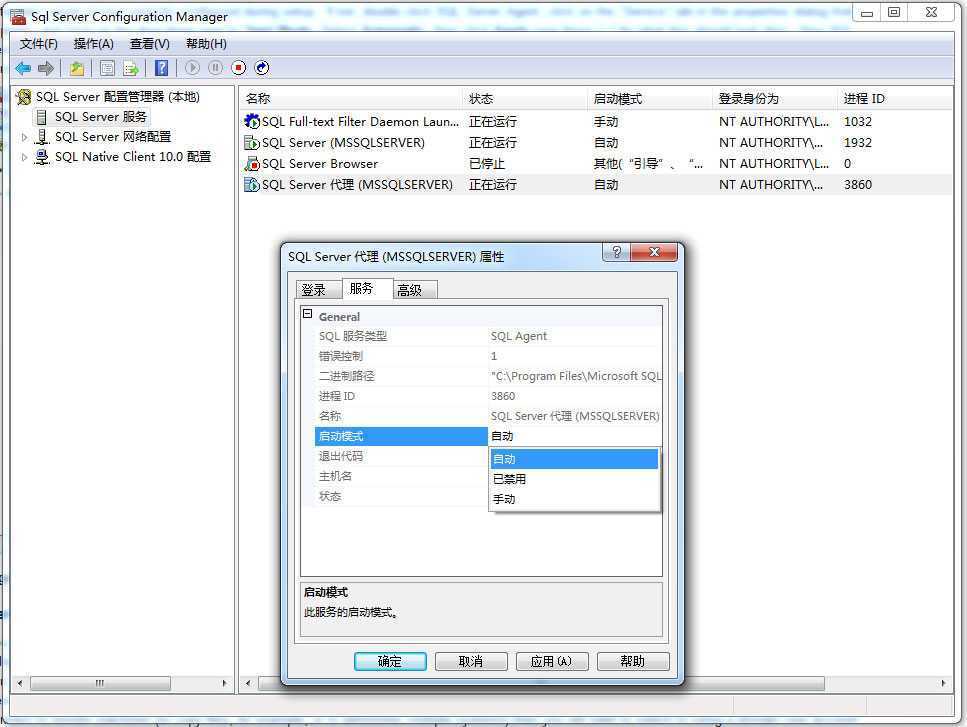The width and height of the screenshot is (967, 727).
Task: Click the left pane scroll-left arrow
Action: tap(20, 683)
